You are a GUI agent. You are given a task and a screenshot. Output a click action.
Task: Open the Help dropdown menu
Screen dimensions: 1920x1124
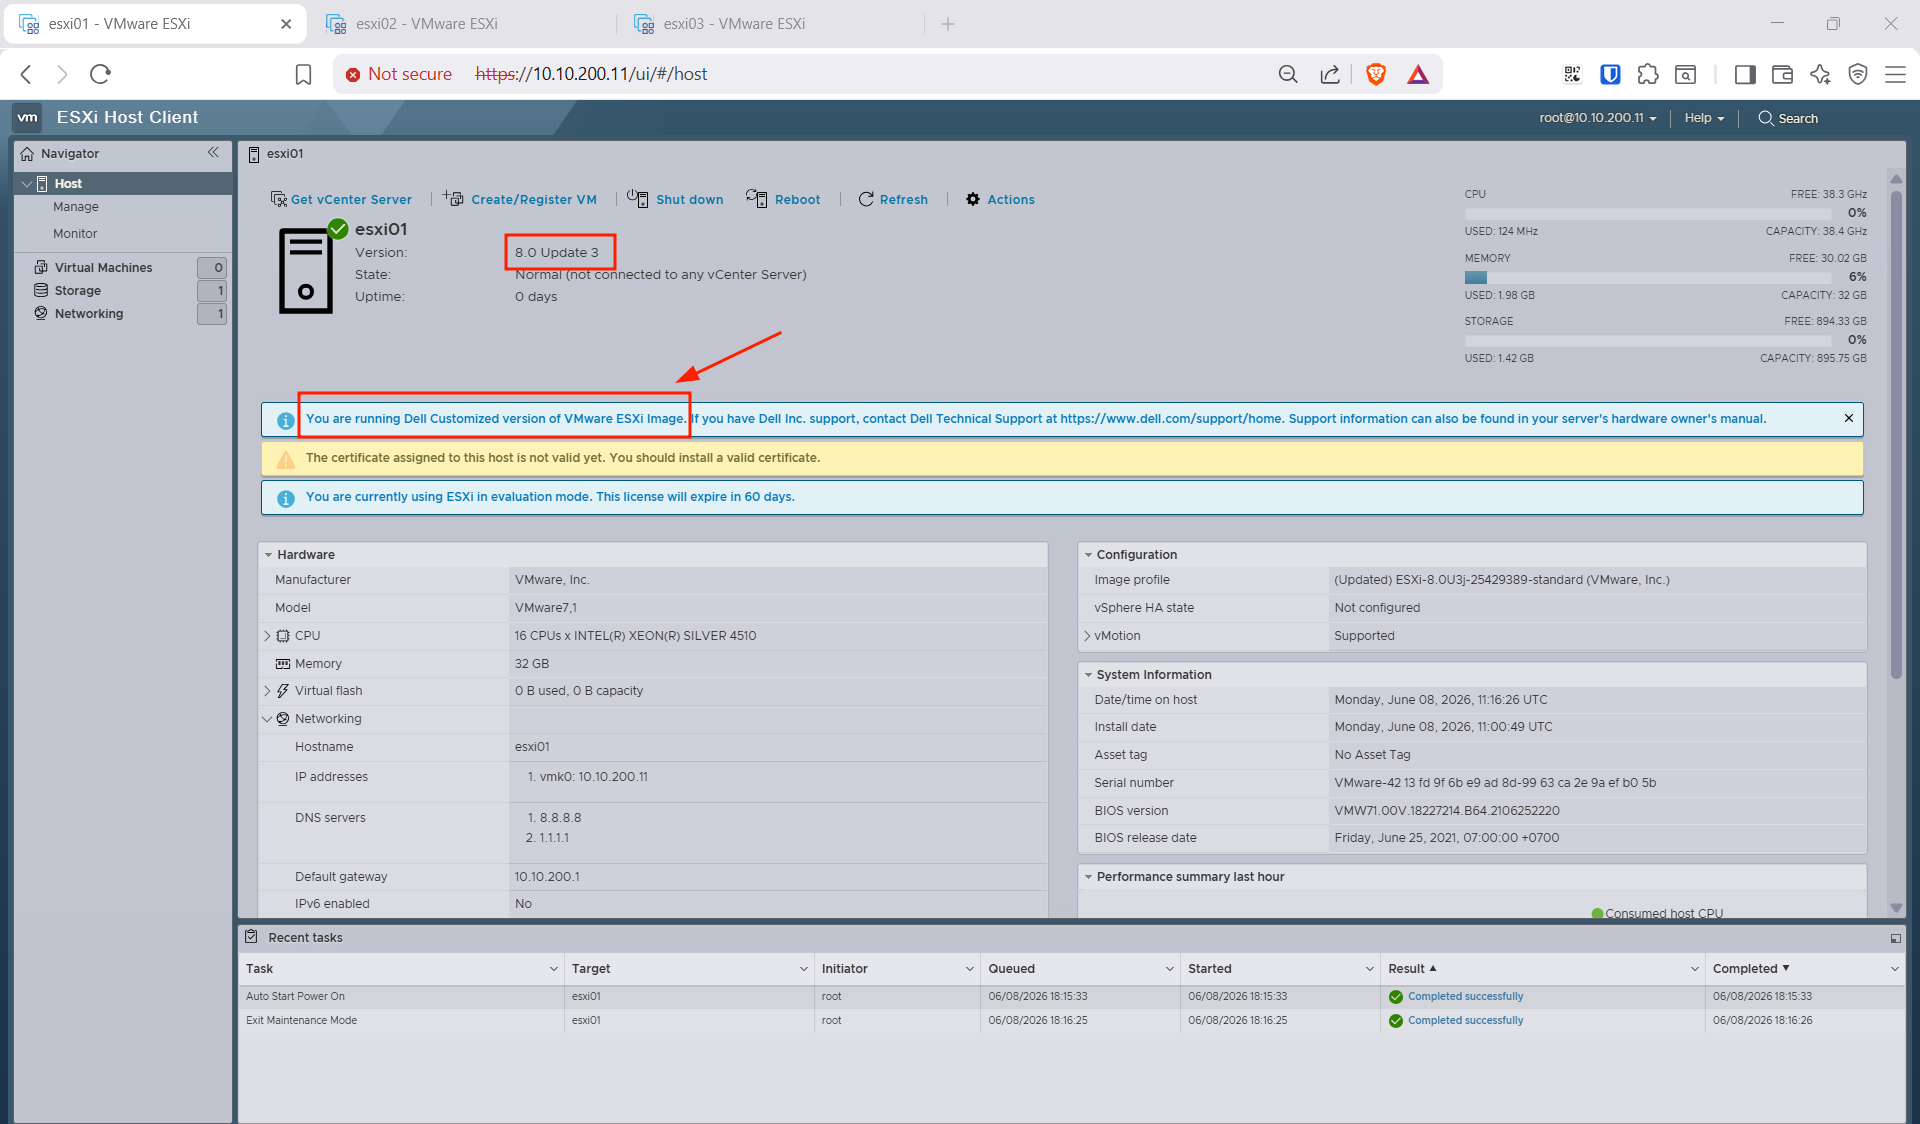point(1704,118)
